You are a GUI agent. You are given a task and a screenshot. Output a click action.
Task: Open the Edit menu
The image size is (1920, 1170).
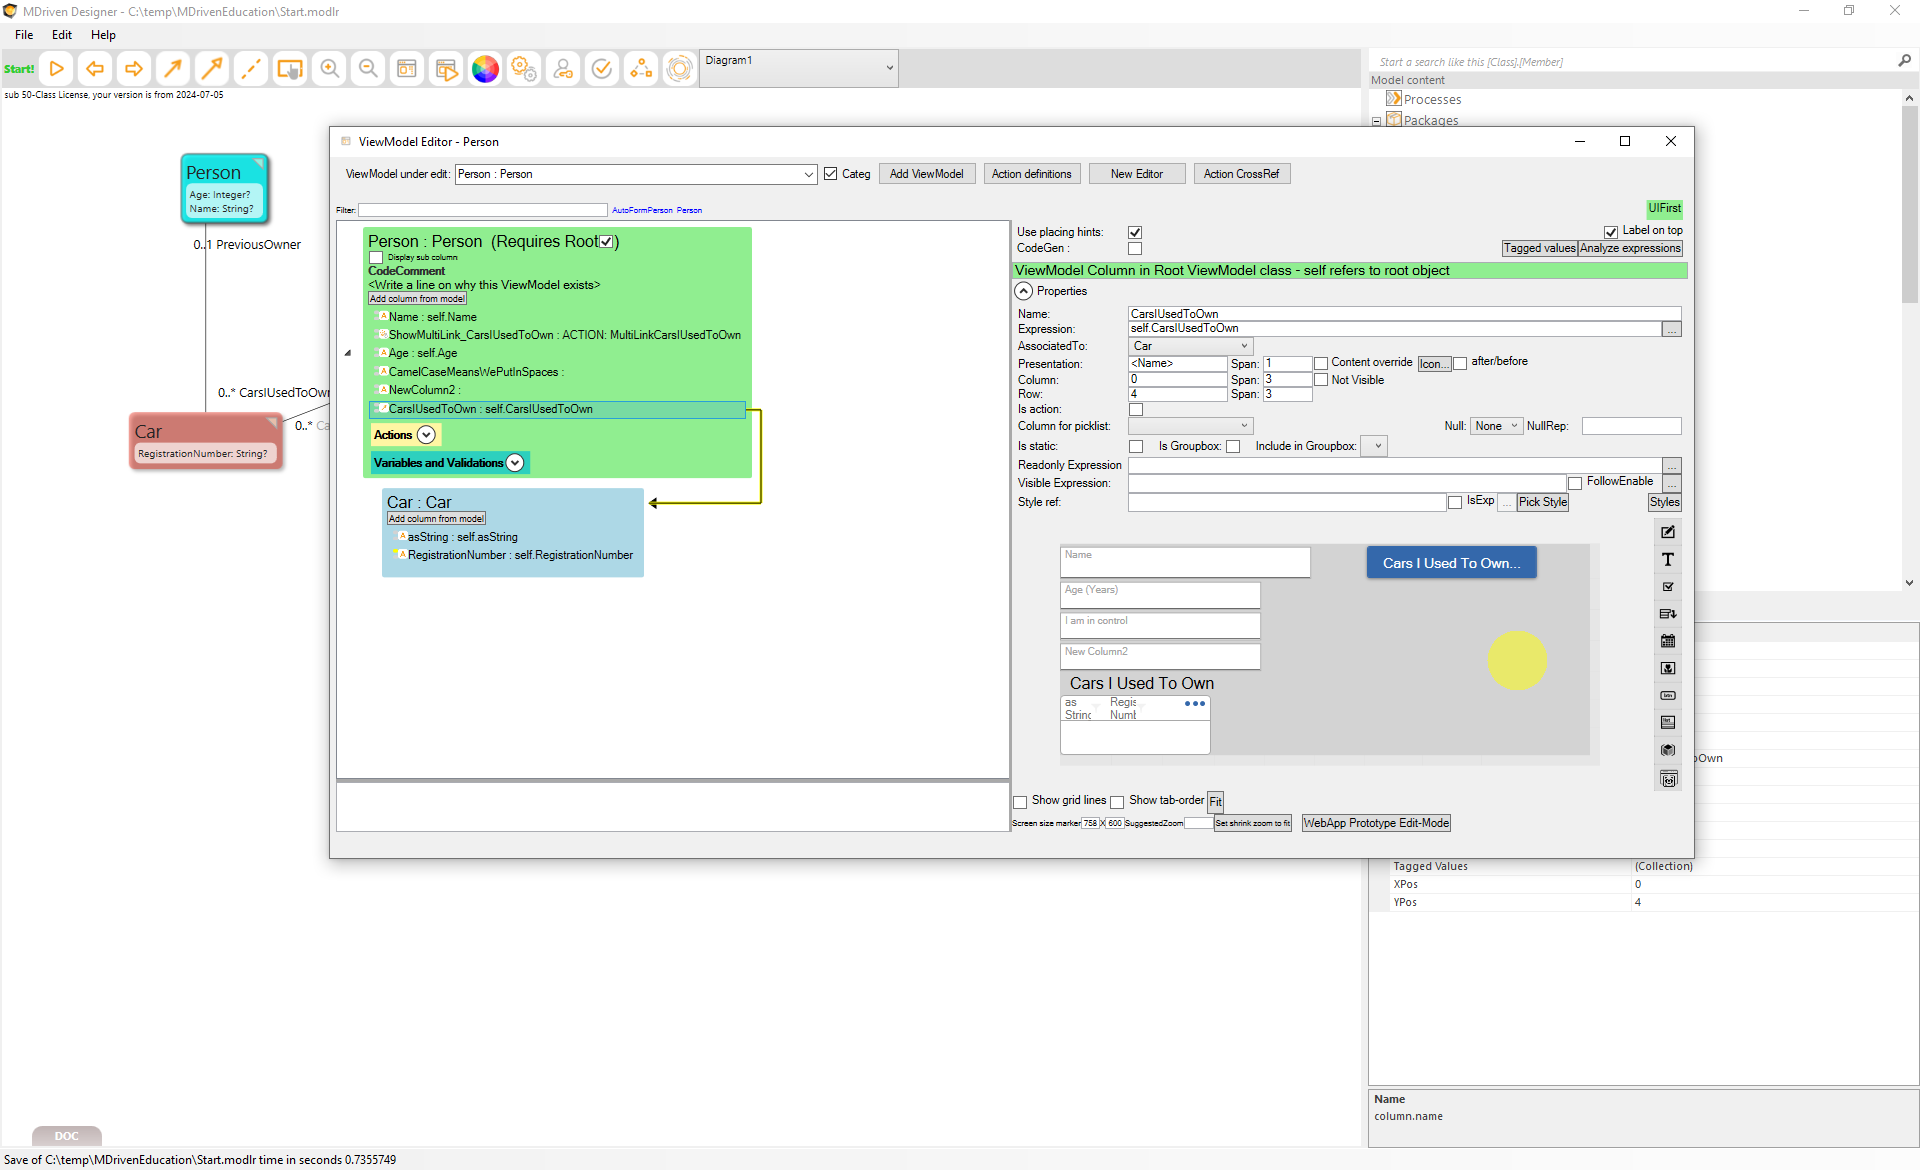pos(62,35)
